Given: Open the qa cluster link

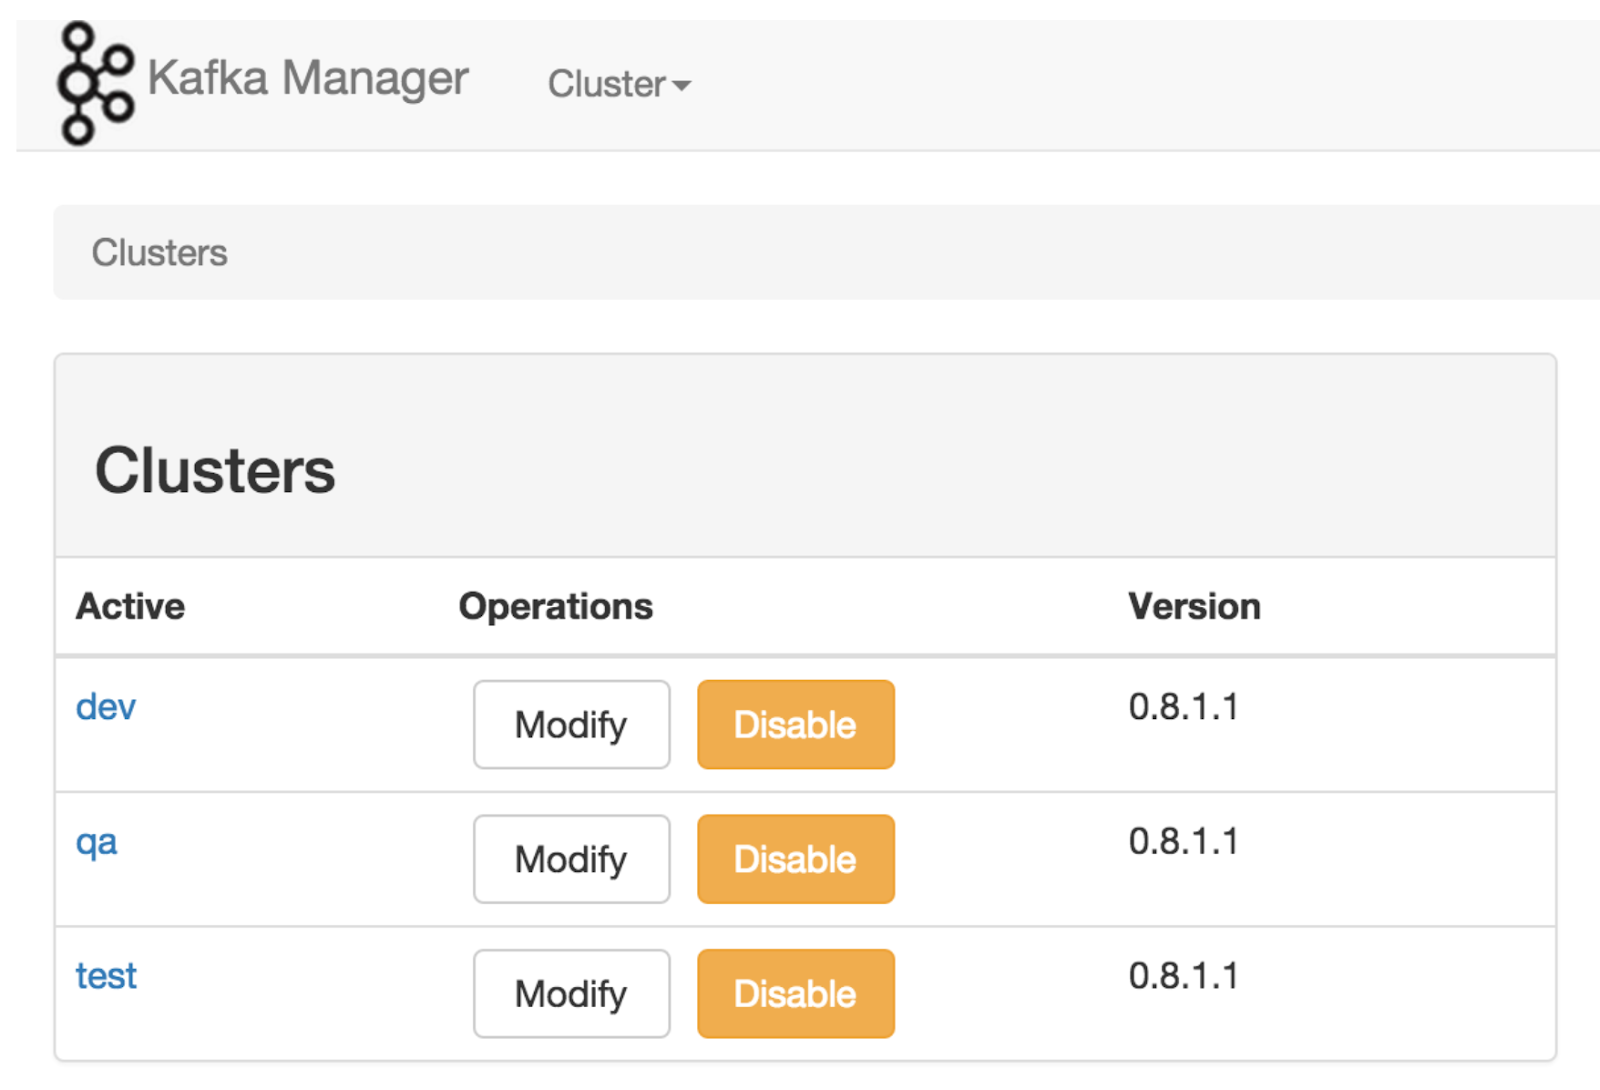Looking at the screenshot, I should 97,842.
